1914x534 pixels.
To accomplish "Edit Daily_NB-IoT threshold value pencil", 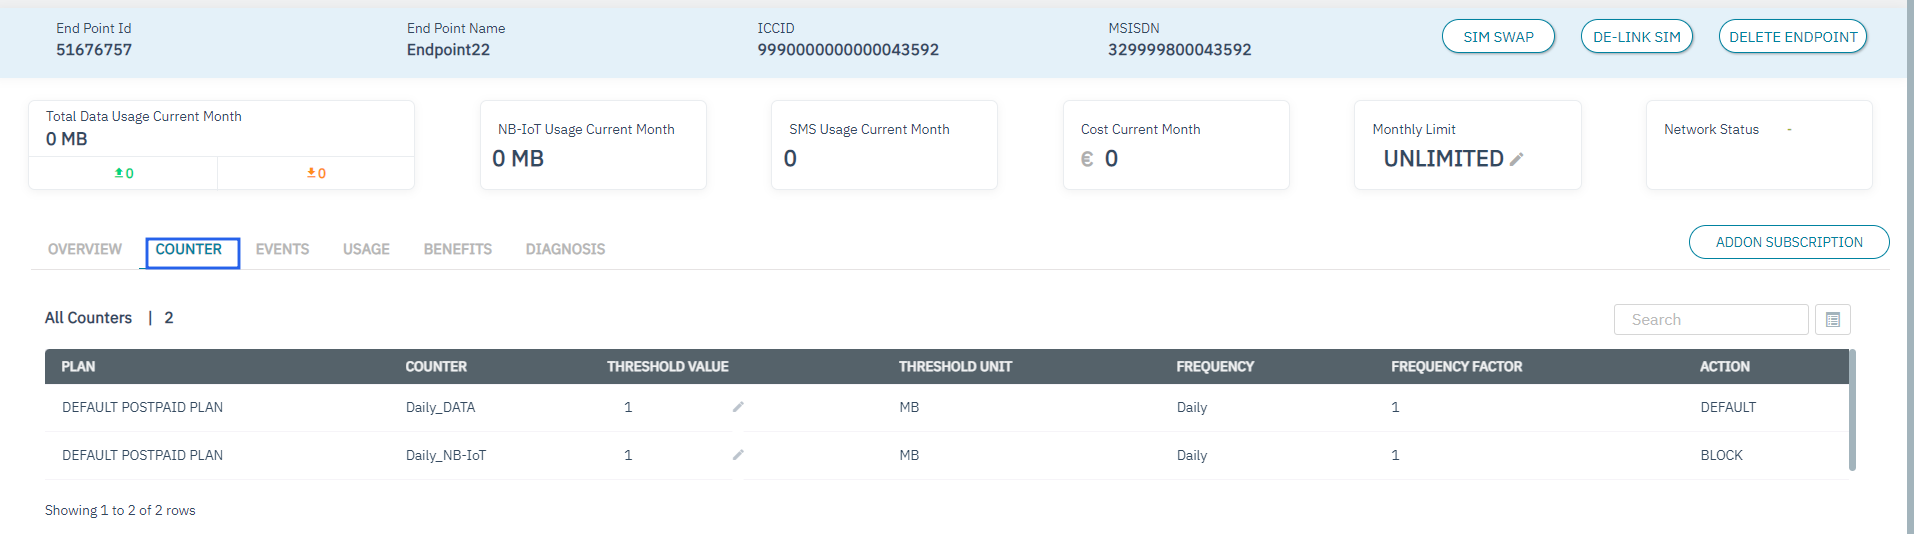I will click(x=738, y=455).
